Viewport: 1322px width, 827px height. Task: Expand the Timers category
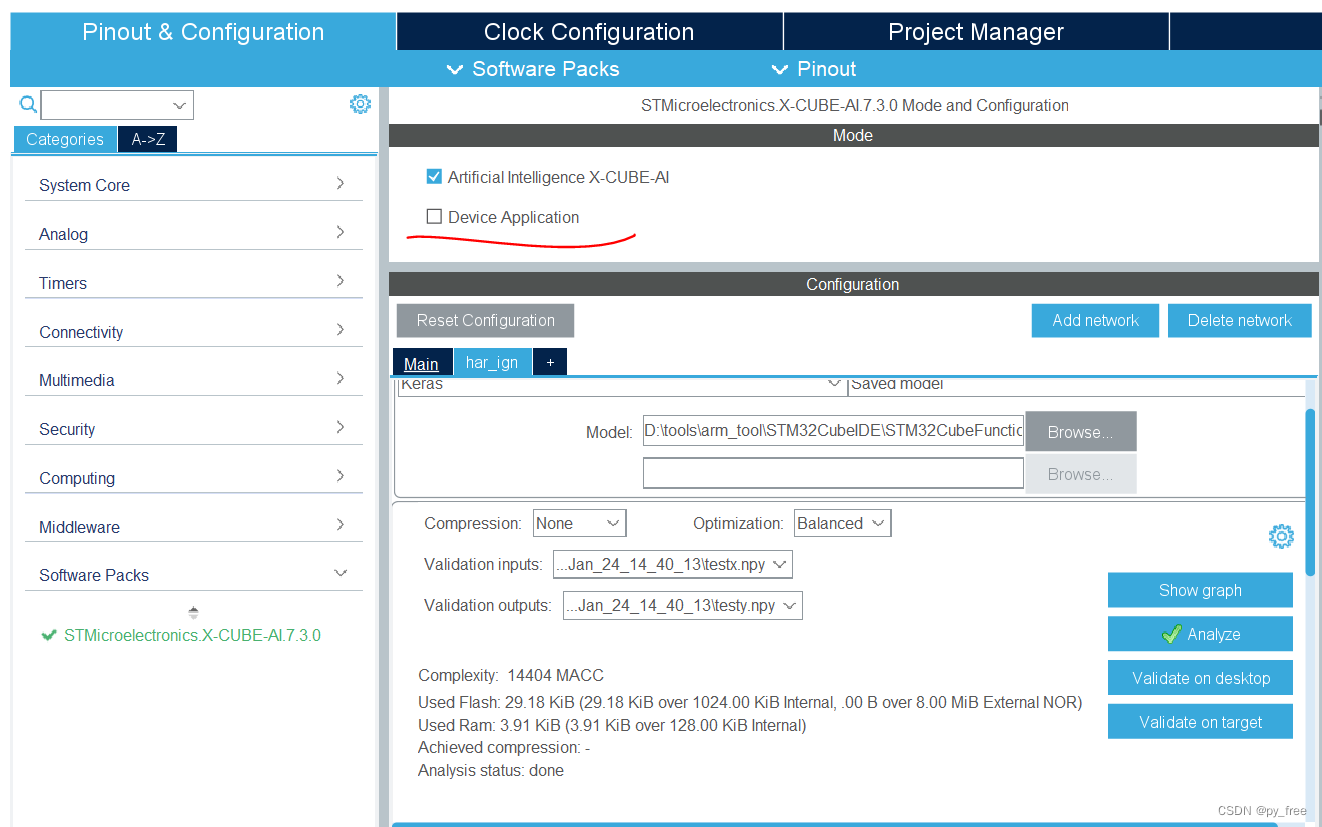click(193, 283)
